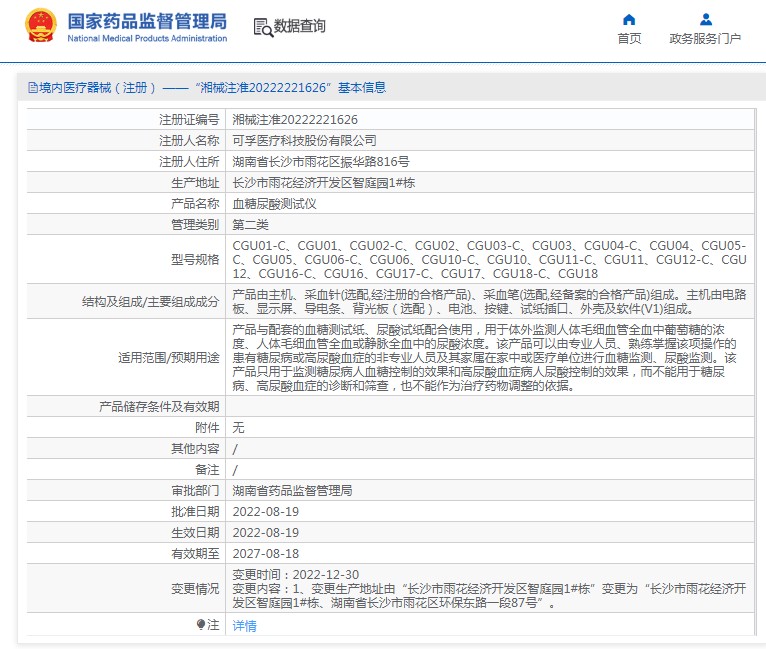The height and width of the screenshot is (649, 766).
Task: Click the 湖南省药品监督管理局 value
Action: [x=293, y=490]
